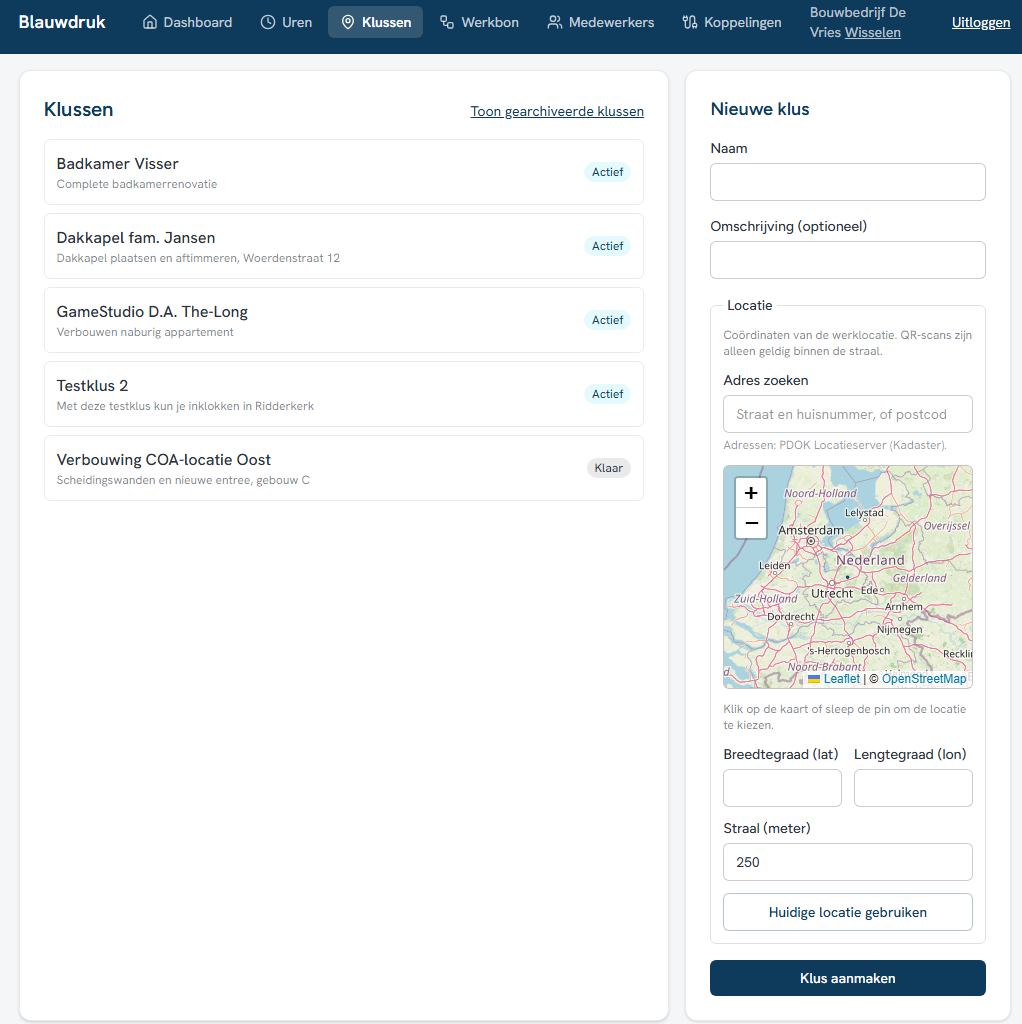Click the Adres zoeken search field

pyautogui.click(x=848, y=414)
